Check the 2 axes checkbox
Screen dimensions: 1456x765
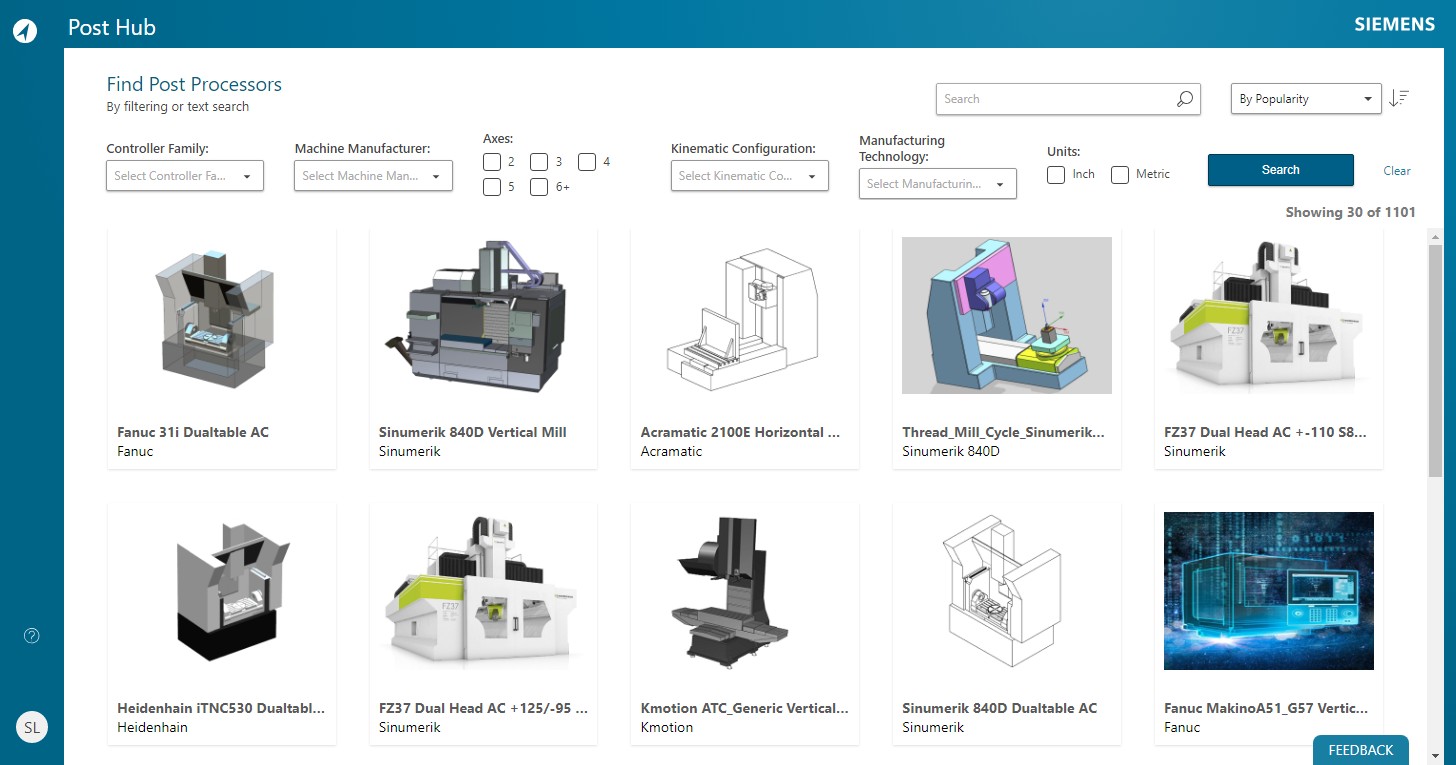(492, 161)
